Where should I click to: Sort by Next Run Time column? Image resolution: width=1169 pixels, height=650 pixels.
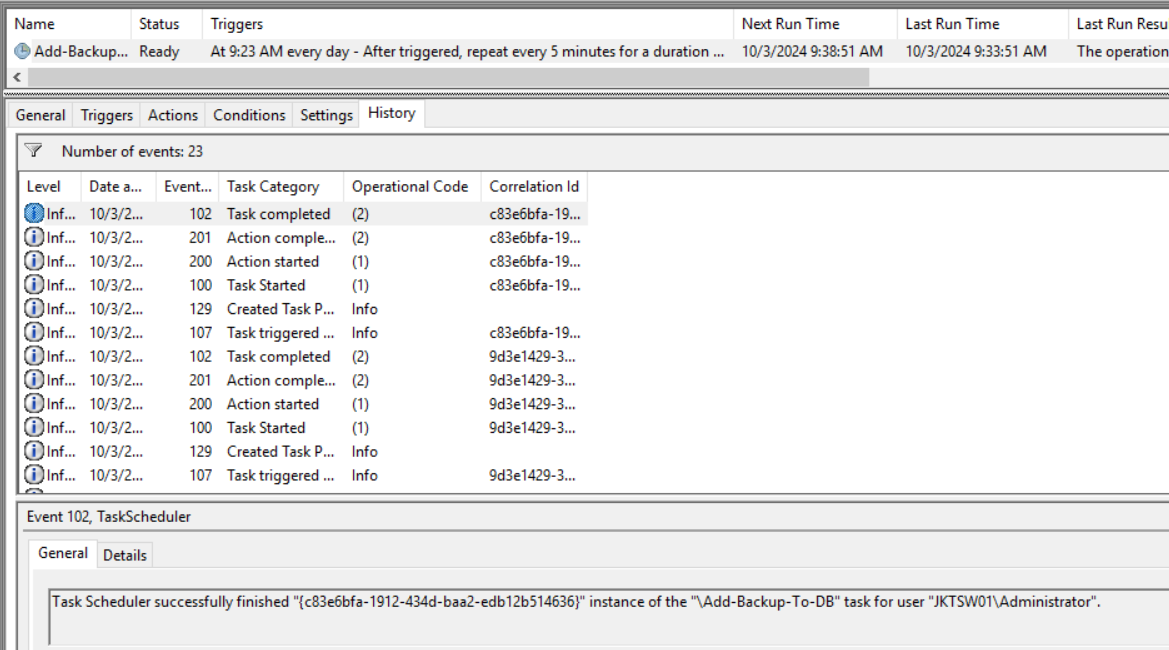815,24
